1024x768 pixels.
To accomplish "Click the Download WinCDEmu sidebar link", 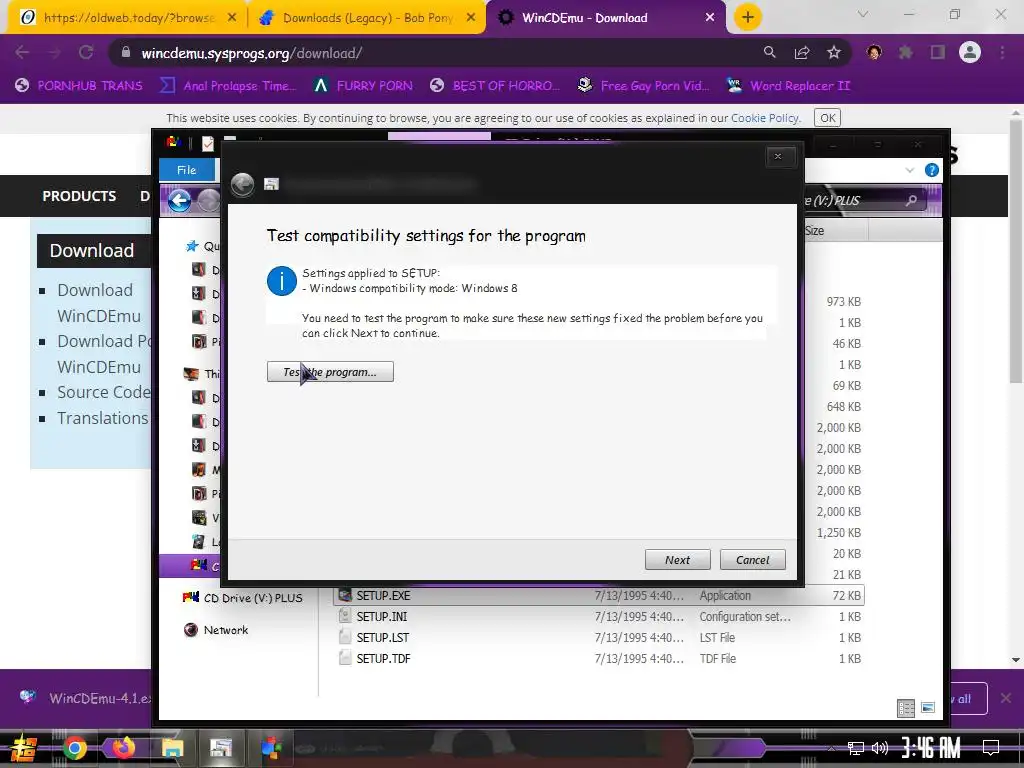I will pos(98,303).
